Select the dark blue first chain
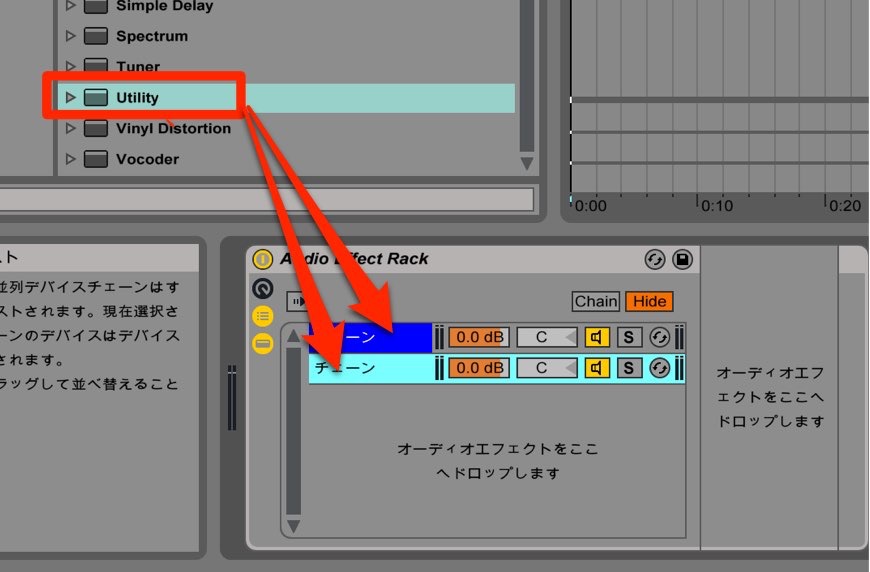Screen dimensions: 870x572 pyautogui.click(x=371, y=337)
